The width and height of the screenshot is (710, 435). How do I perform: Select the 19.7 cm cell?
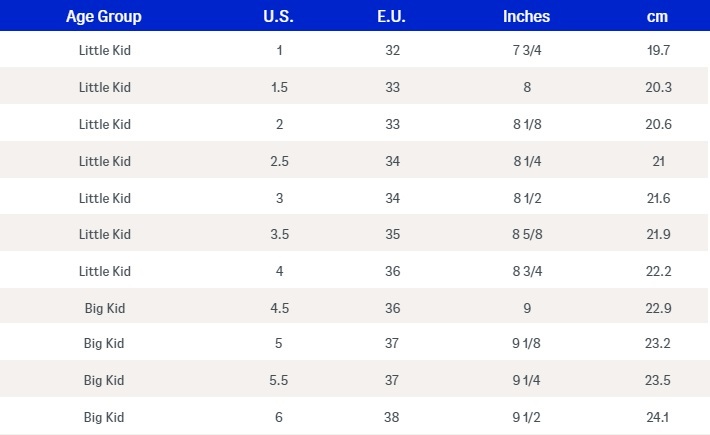(658, 50)
